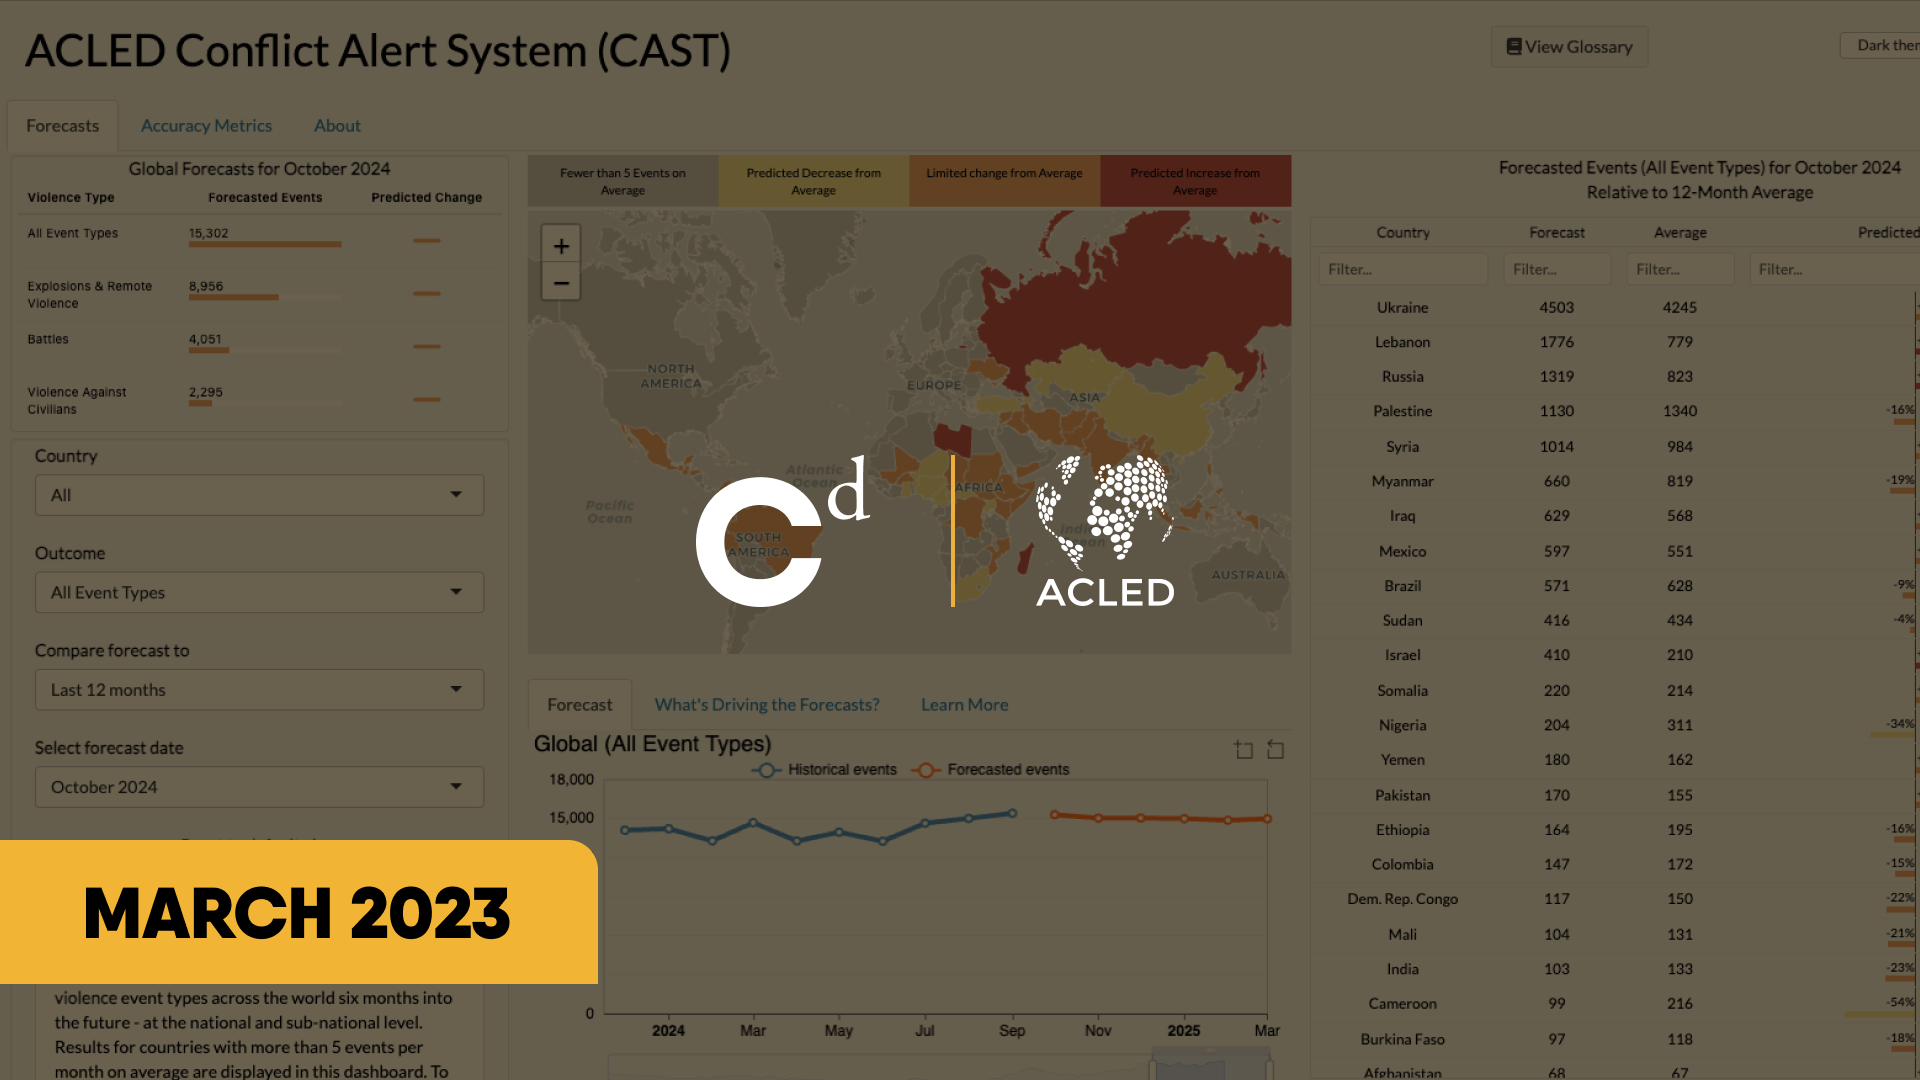This screenshot has width=1920, height=1080.
Task: Click the restore icon on the chart toolbar
Action: tap(1275, 750)
